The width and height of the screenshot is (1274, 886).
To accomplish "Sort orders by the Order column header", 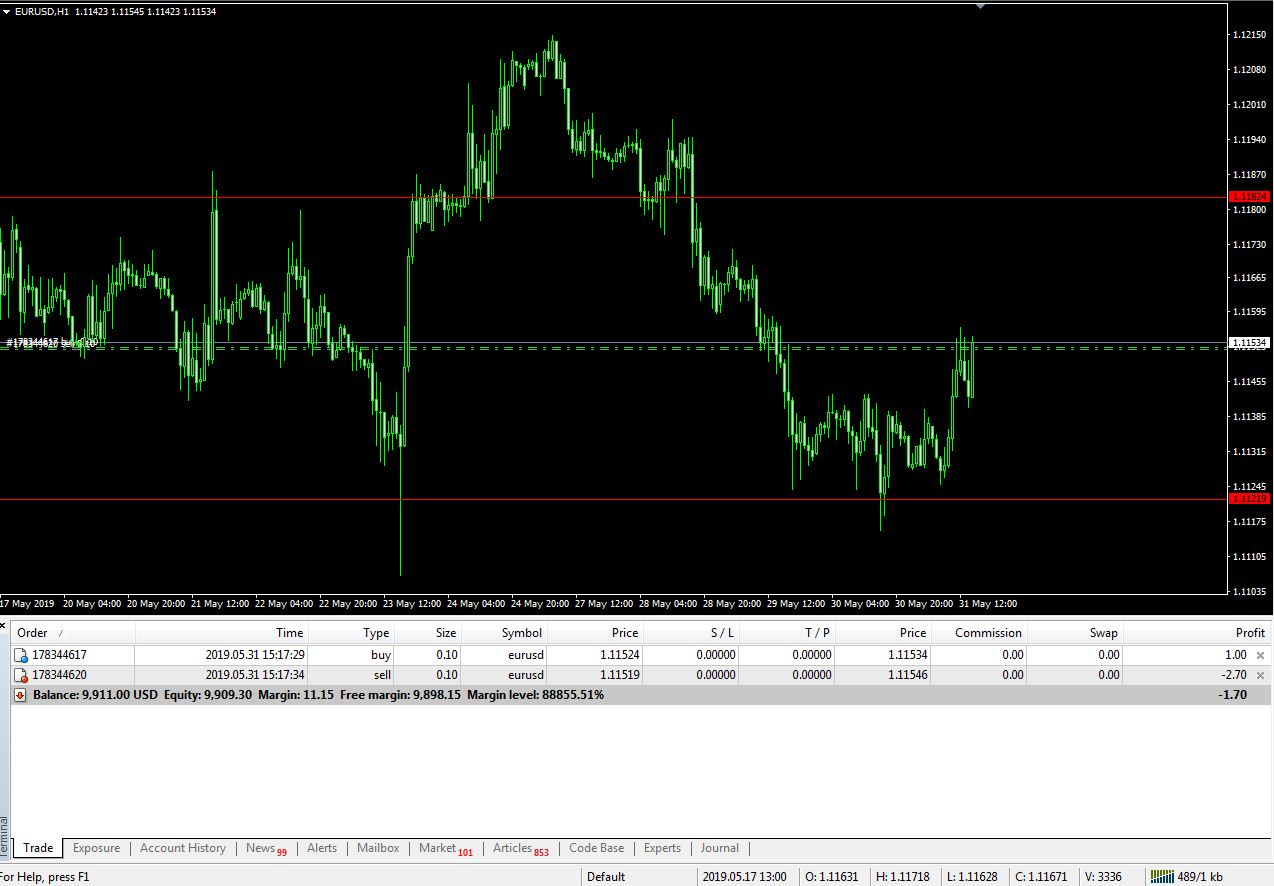I will click(33, 633).
